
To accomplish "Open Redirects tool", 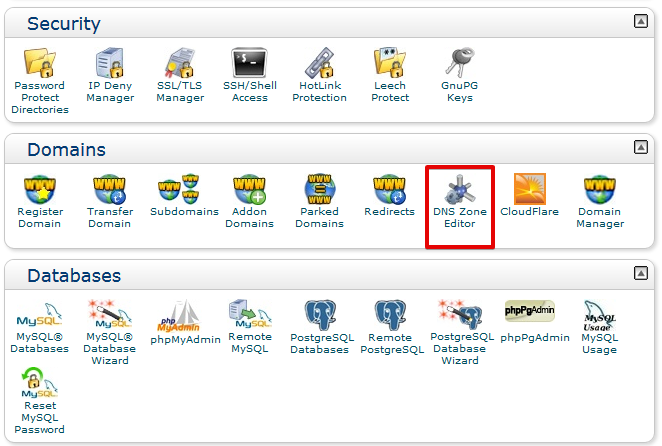I will tap(390, 195).
